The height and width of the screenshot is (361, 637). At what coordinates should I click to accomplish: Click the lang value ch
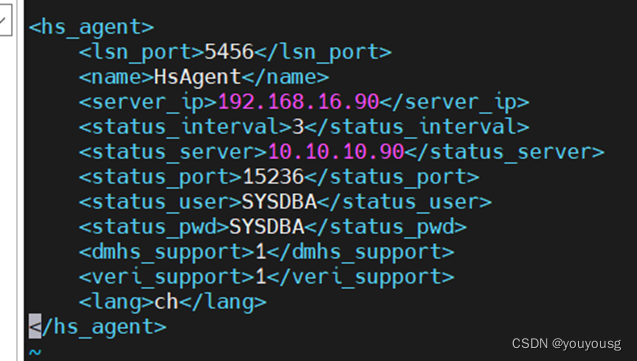166,302
